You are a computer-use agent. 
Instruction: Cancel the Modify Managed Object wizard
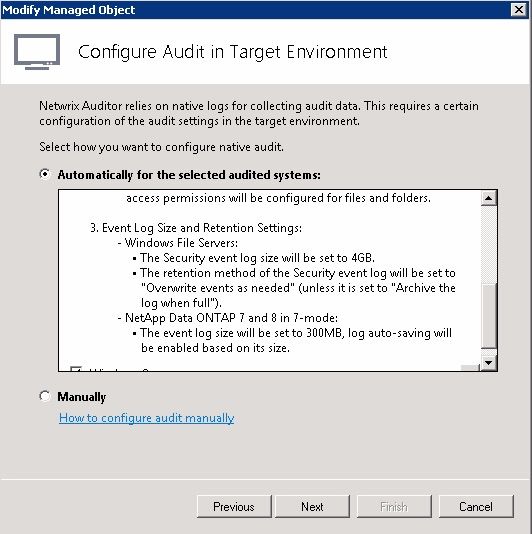click(476, 506)
